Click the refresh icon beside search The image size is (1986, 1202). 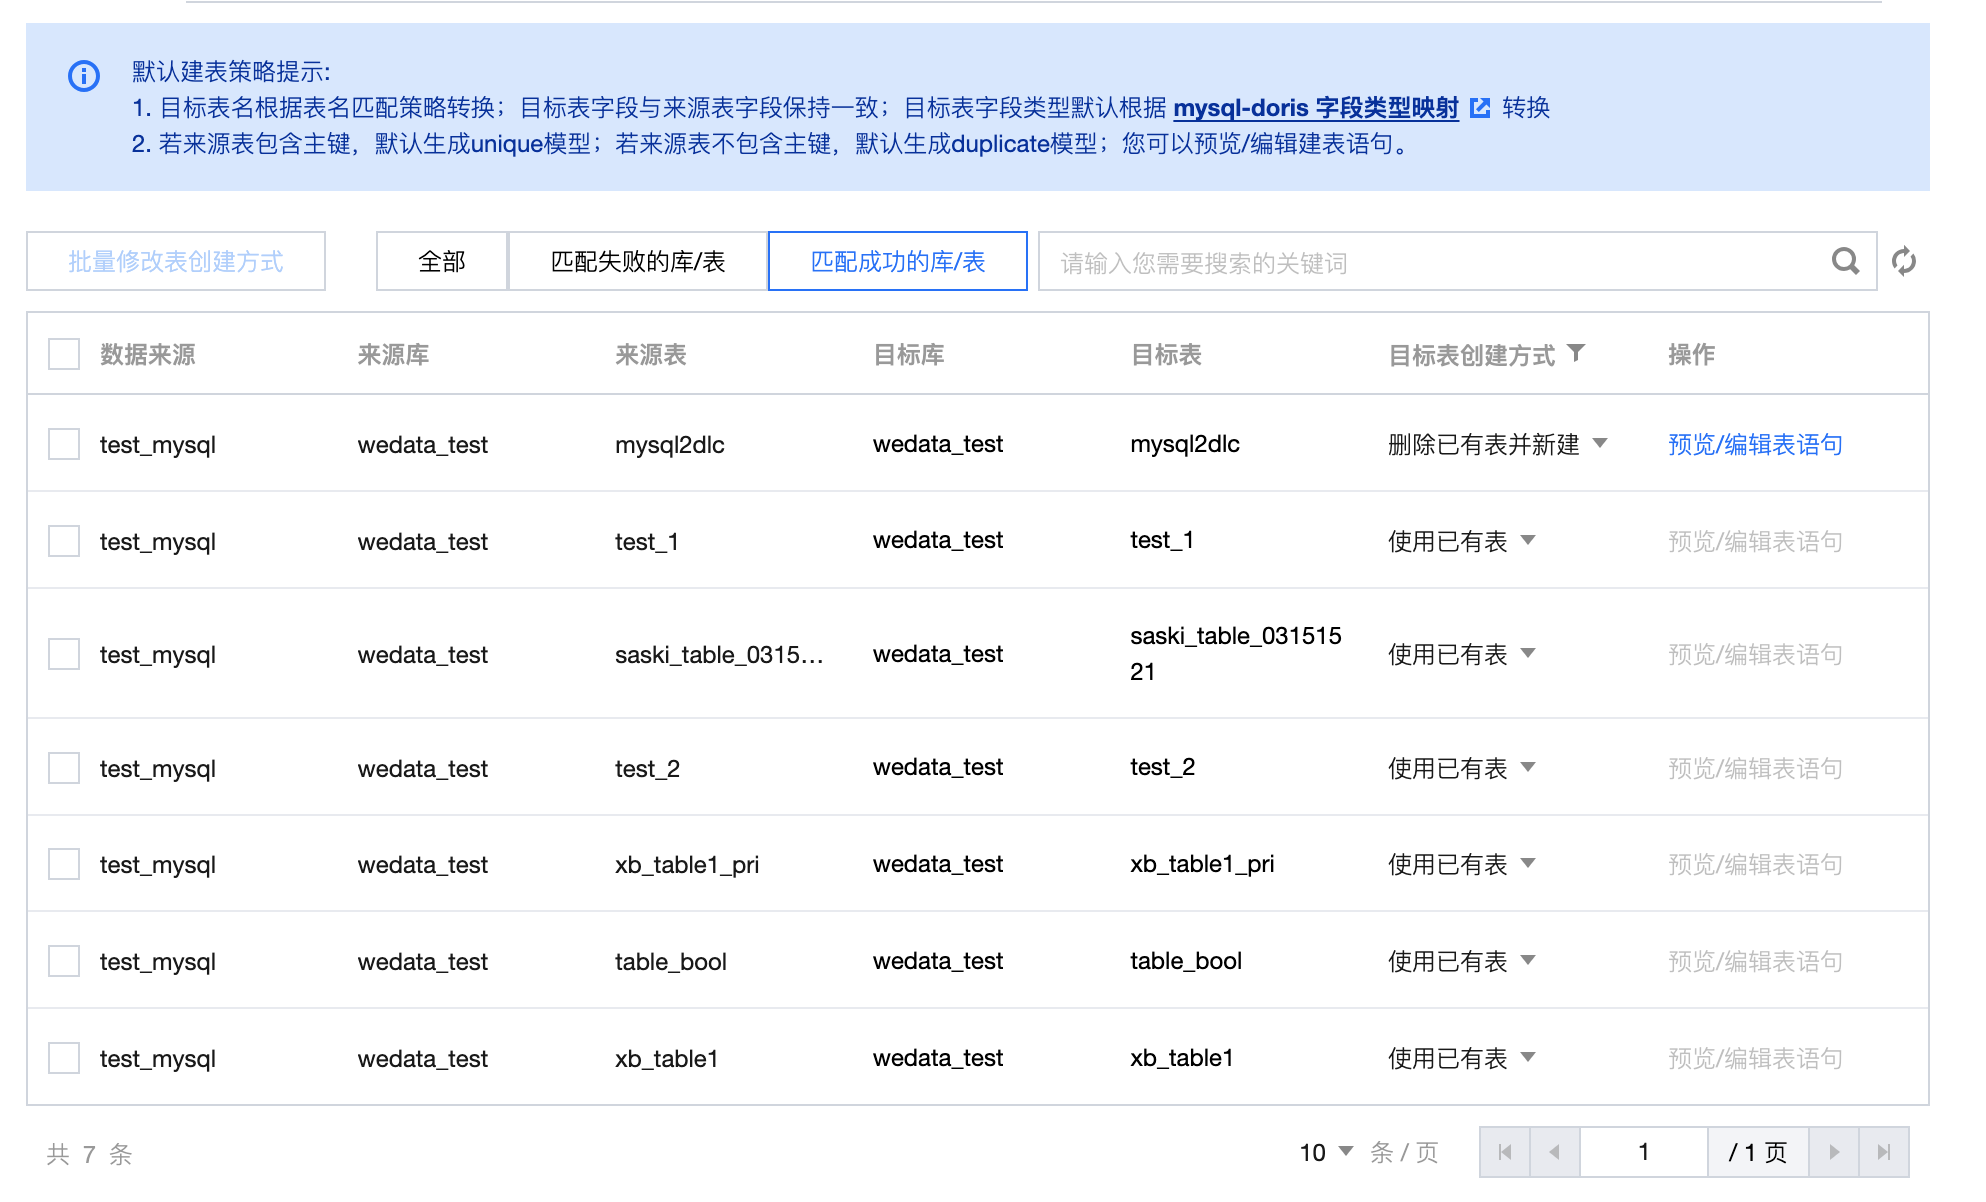point(1904,261)
